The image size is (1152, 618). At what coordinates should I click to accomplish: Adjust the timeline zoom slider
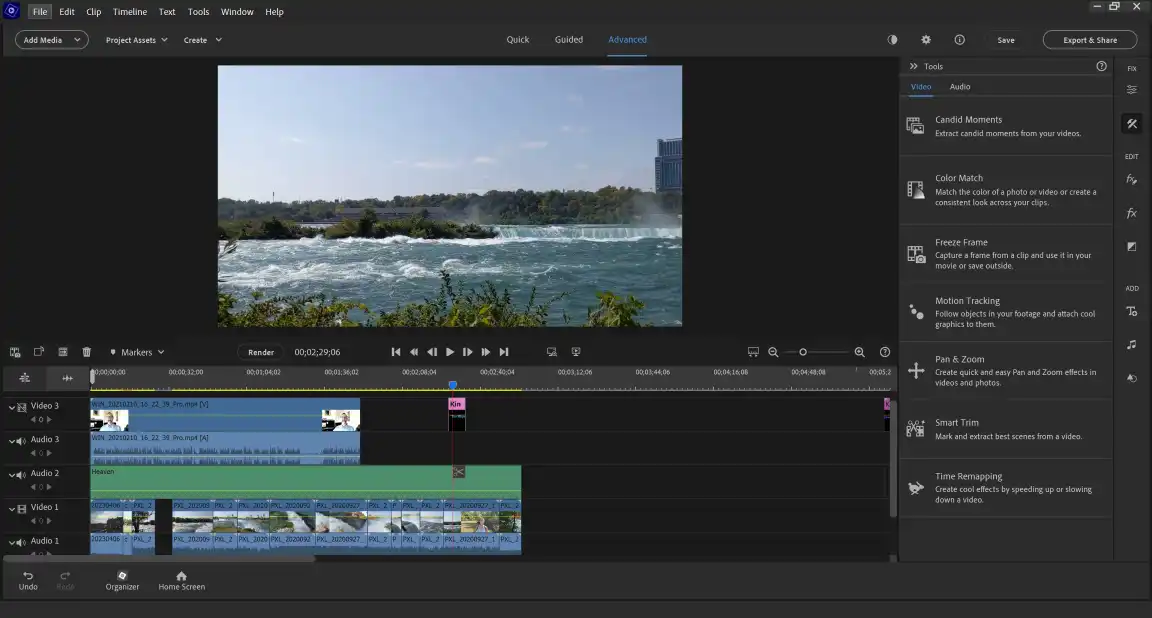[803, 352]
